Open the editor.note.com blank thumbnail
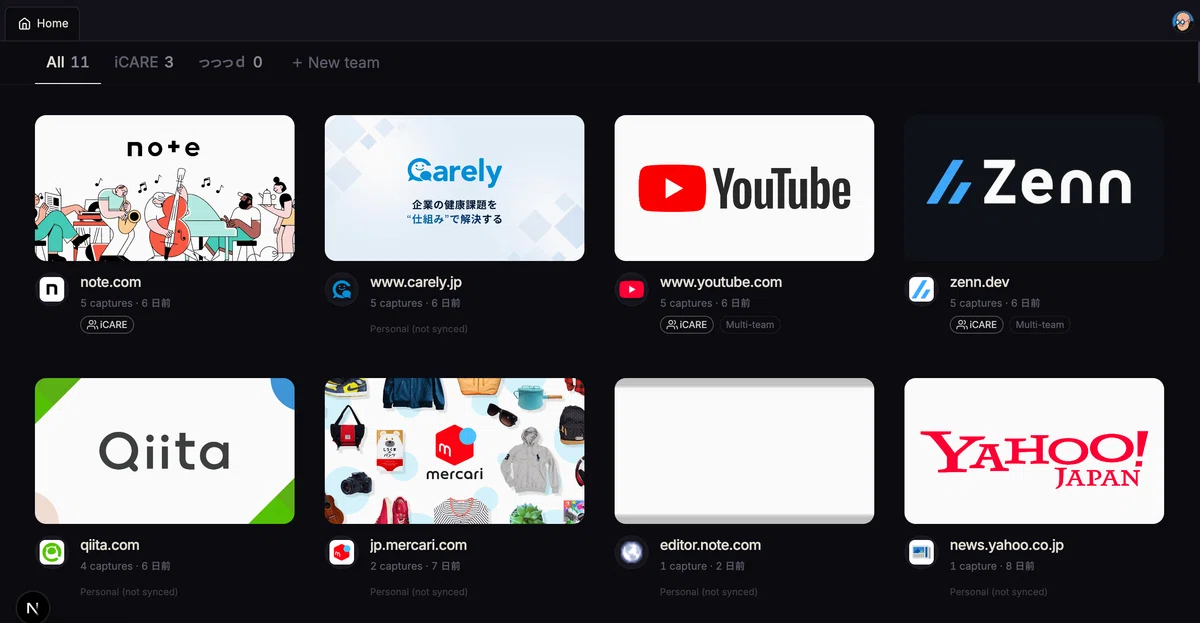Screen dimensions: 1200x623 coord(744,451)
